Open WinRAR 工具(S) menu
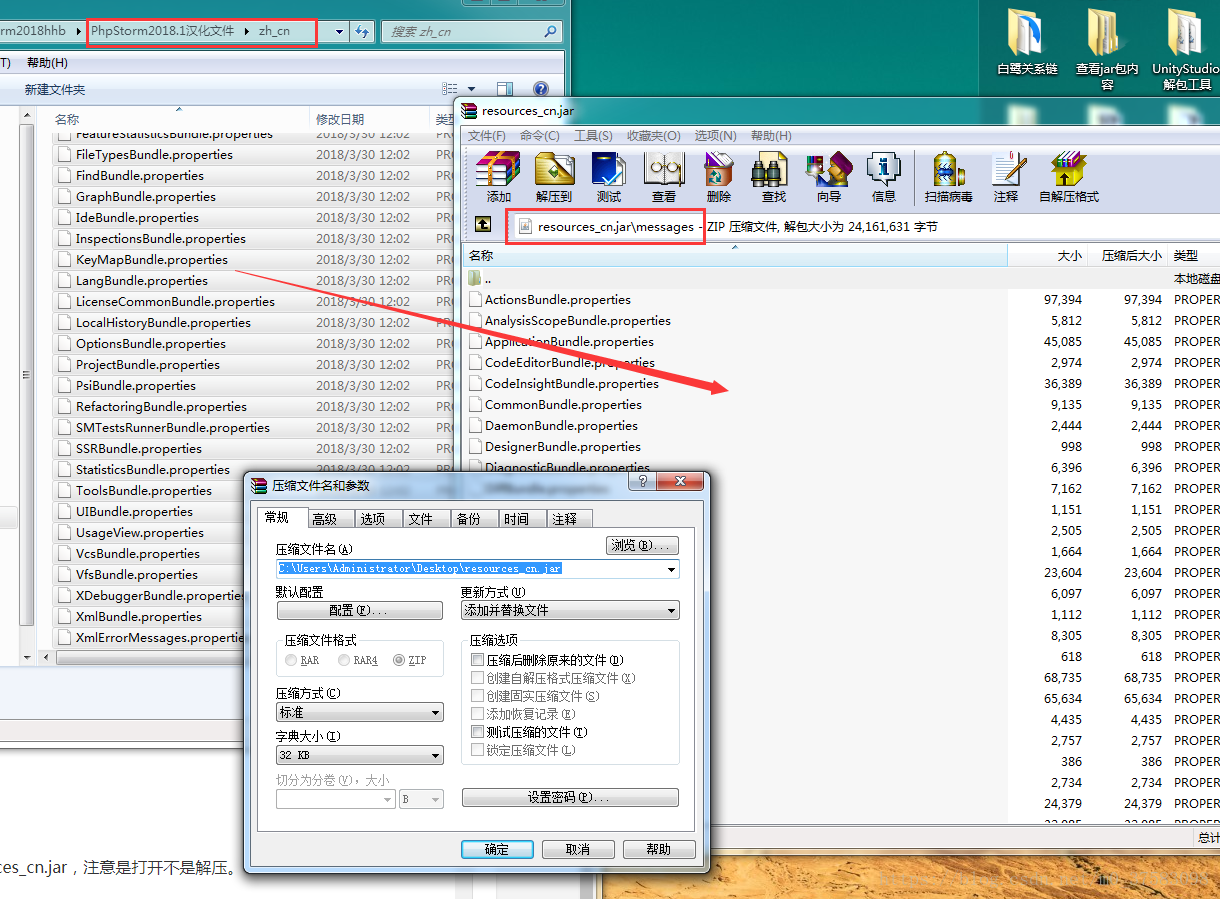The height and width of the screenshot is (899, 1220). tap(593, 135)
